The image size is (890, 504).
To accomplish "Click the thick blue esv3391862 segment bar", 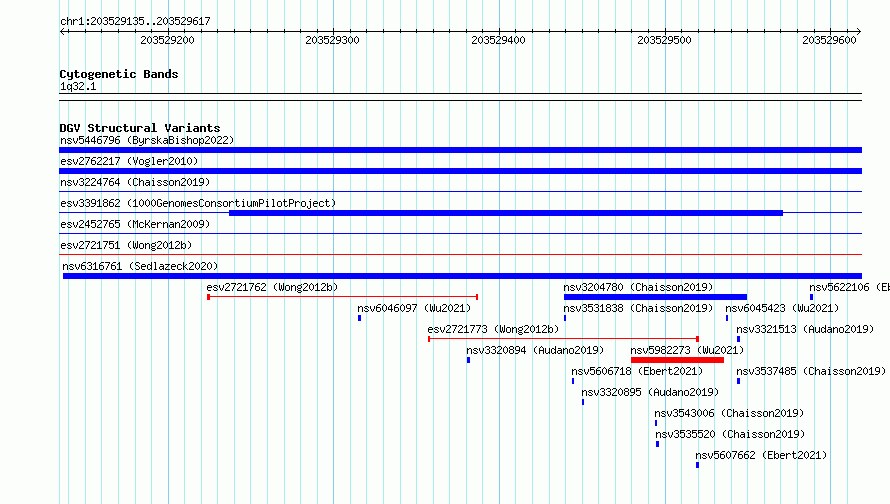I will (x=506, y=213).
